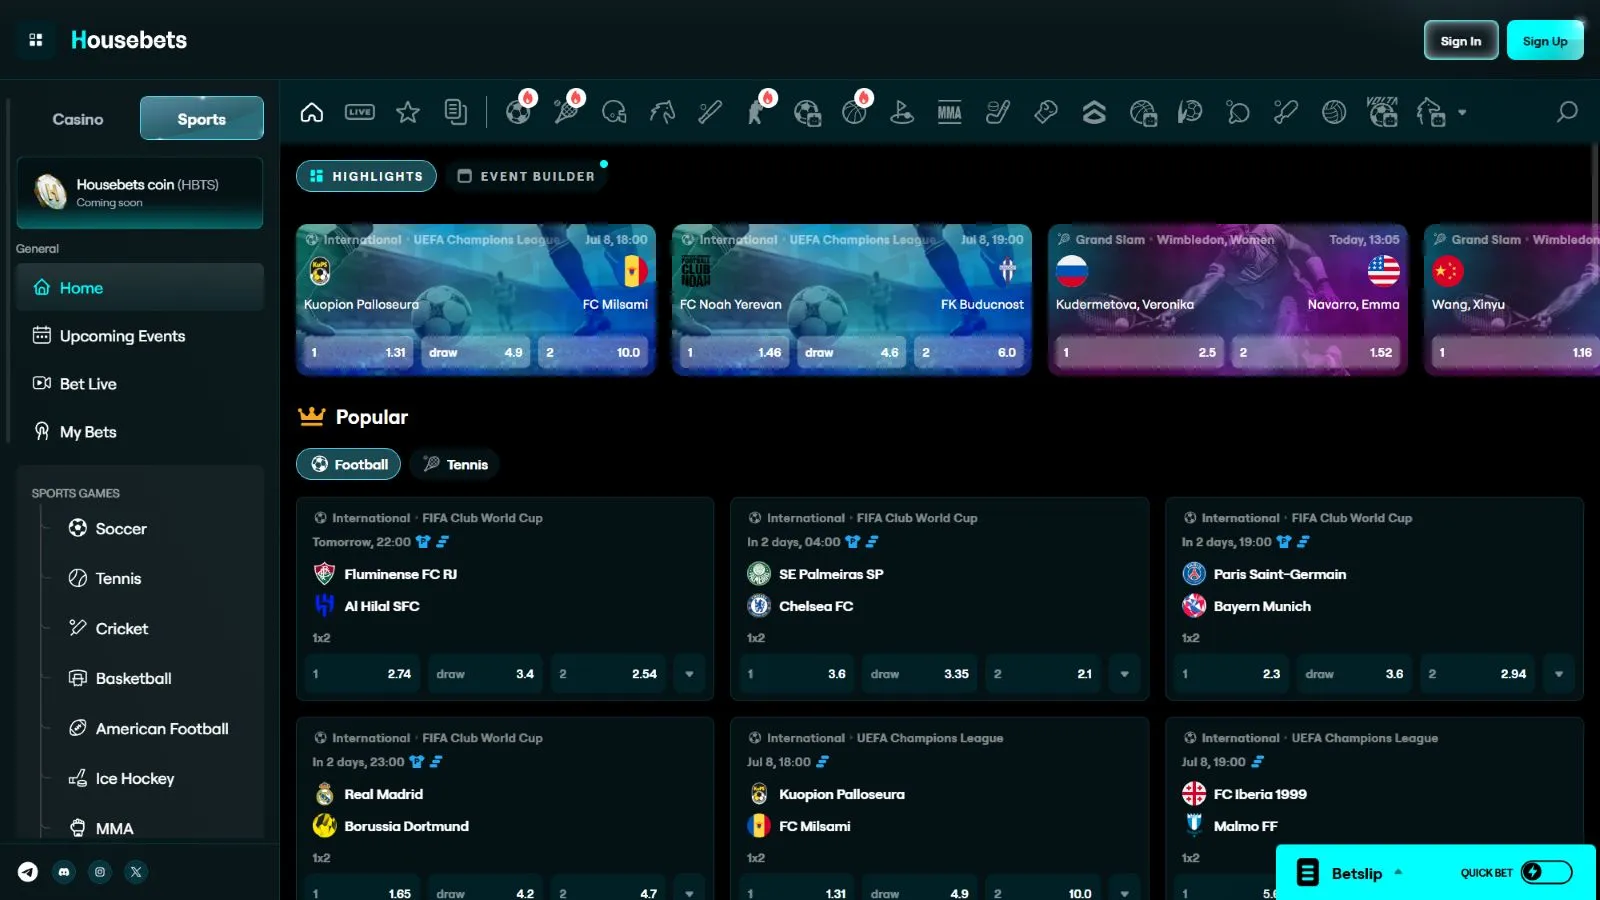Click the Sign Up button
1600x900 pixels.
[1545, 40]
